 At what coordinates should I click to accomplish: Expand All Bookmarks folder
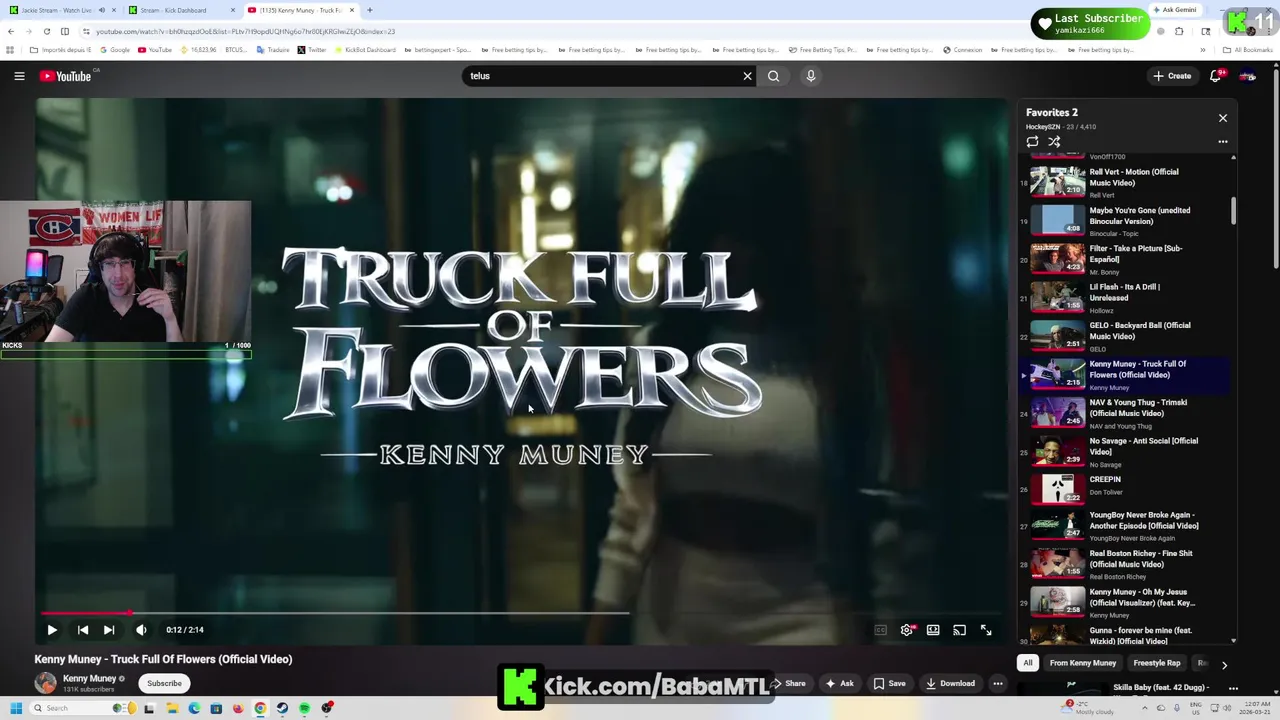(1248, 50)
